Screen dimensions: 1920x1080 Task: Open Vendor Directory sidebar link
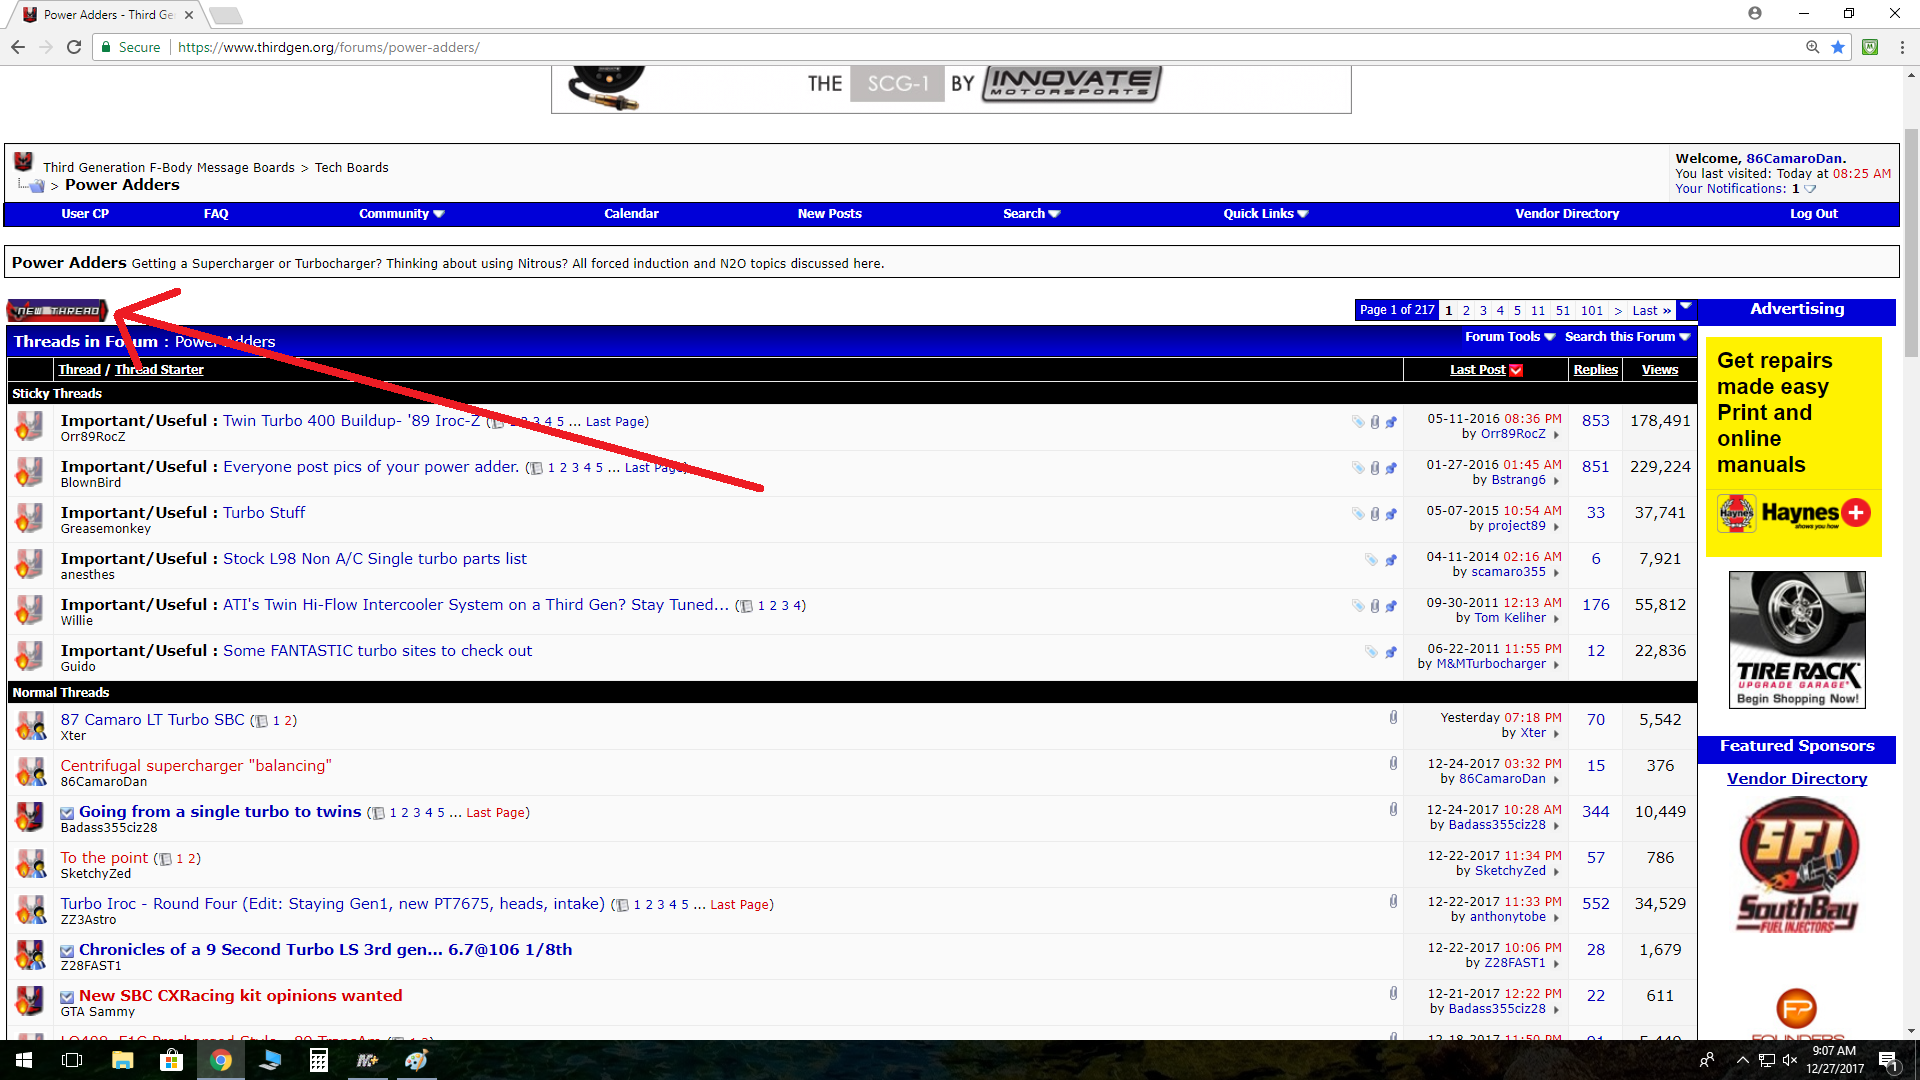click(1796, 779)
